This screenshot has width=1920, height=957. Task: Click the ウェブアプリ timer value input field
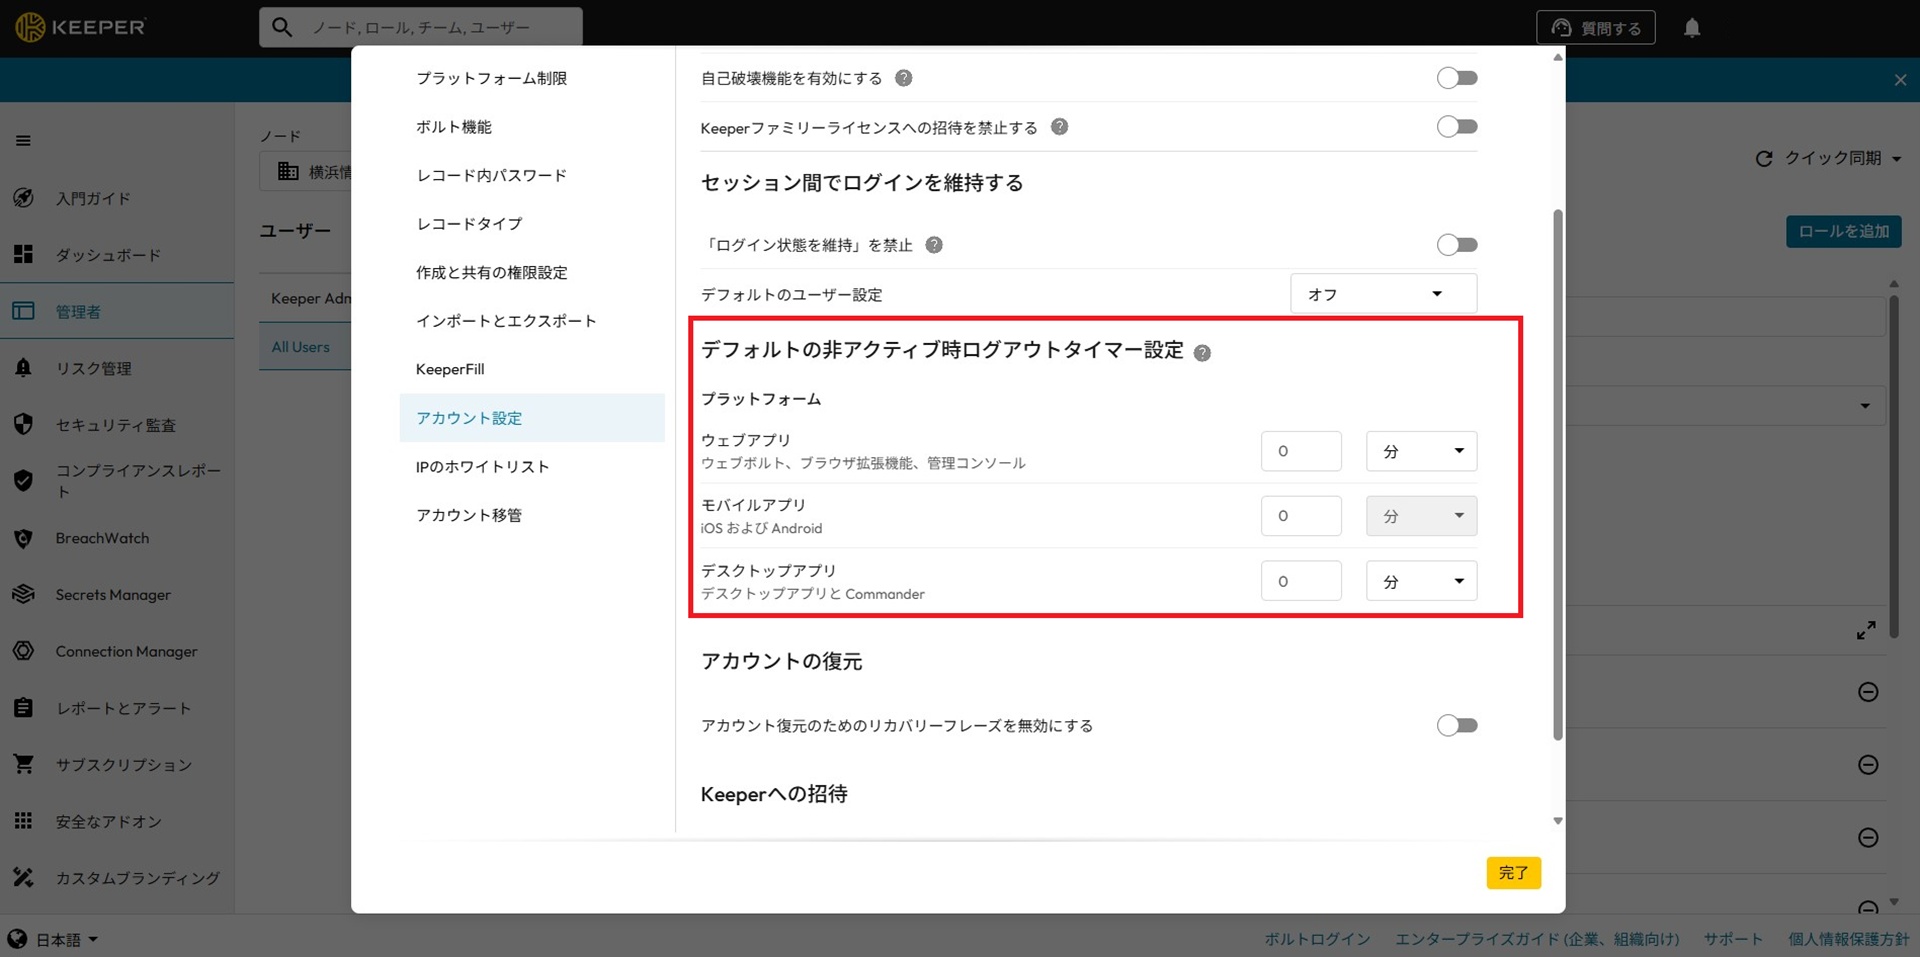[x=1300, y=452]
